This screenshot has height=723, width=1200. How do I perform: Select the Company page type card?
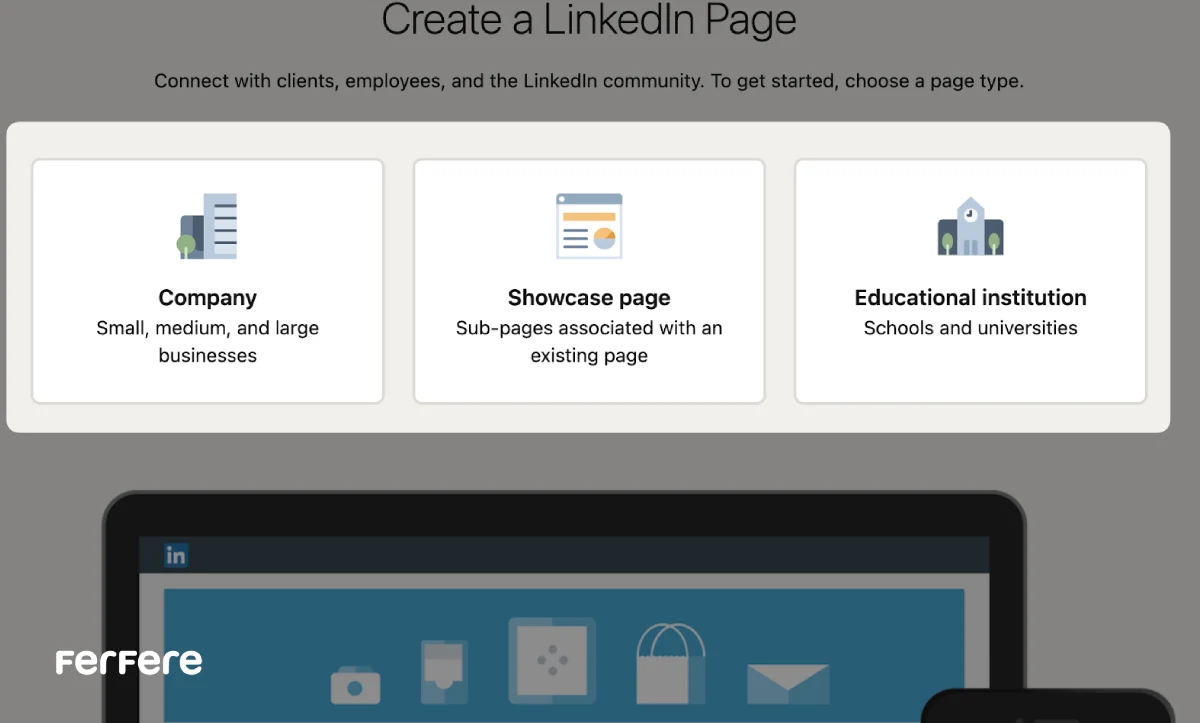pyautogui.click(x=208, y=281)
